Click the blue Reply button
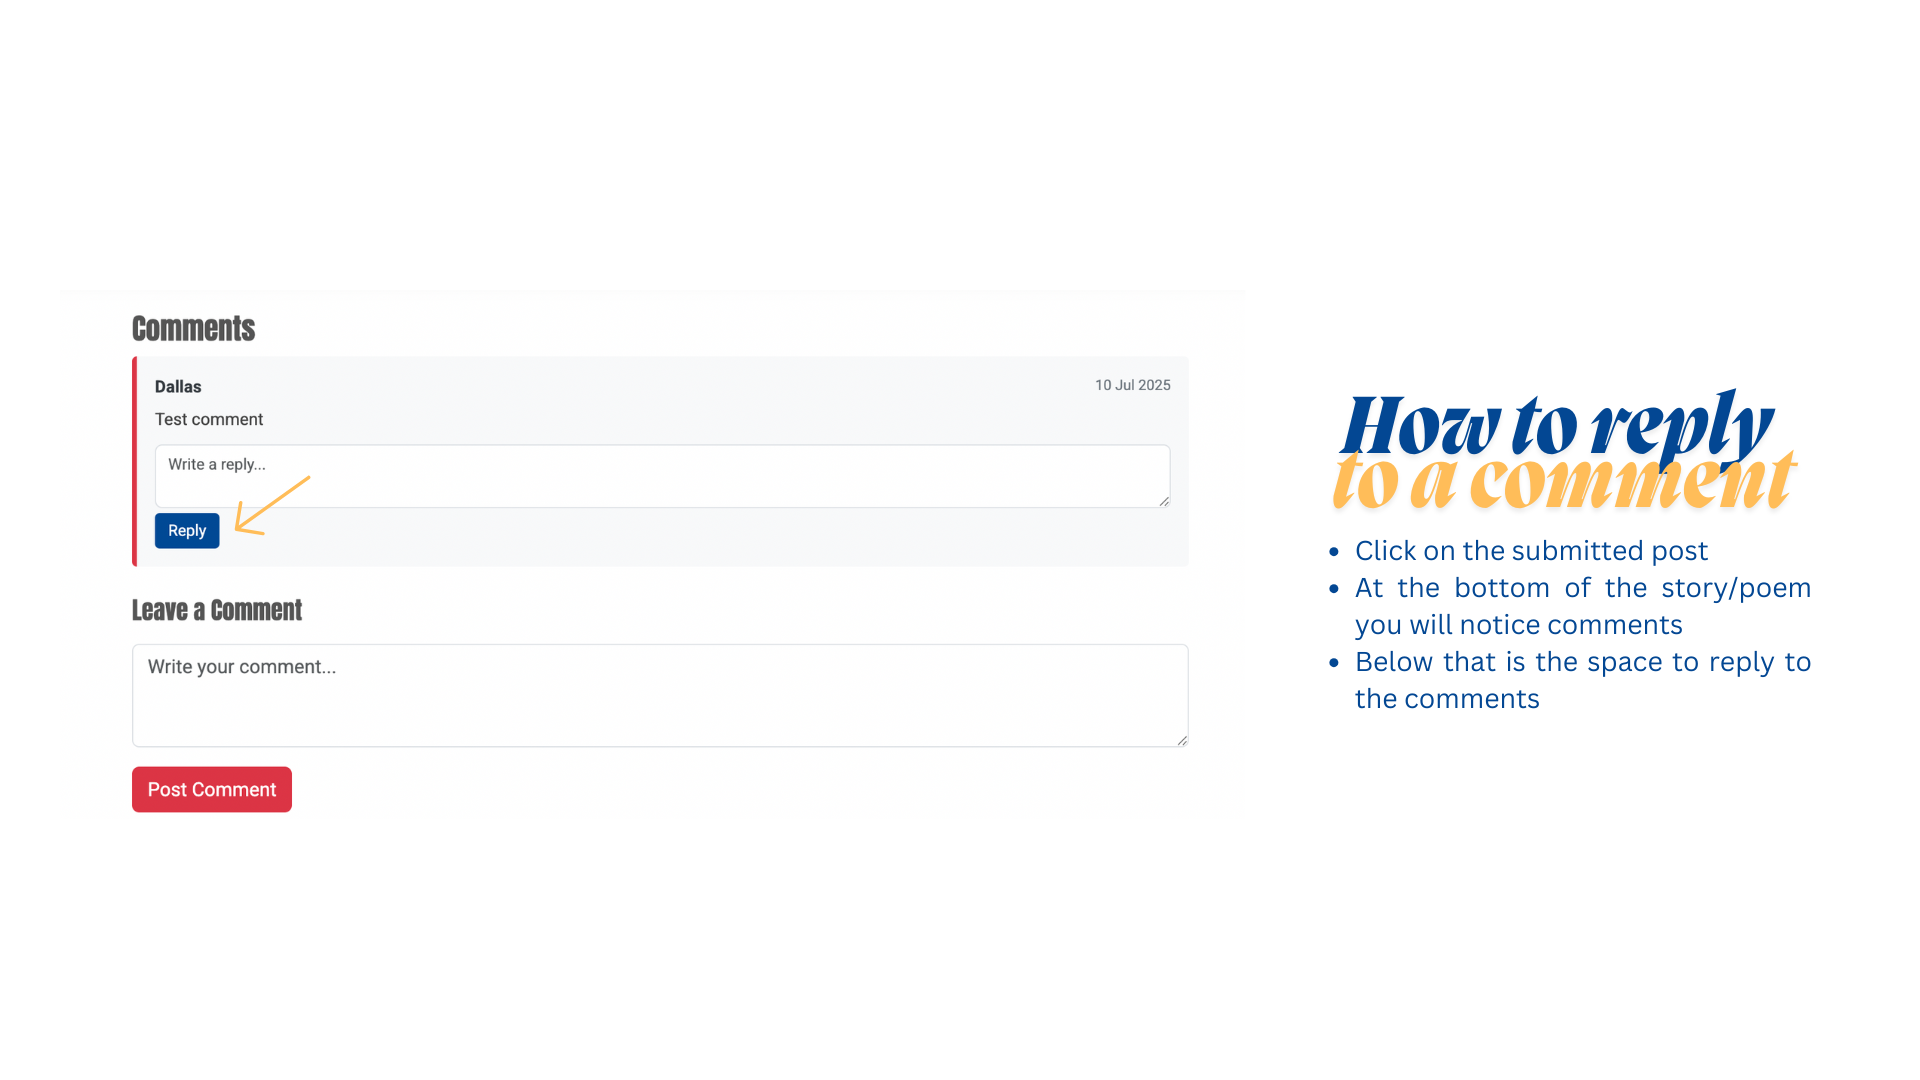 (187, 531)
